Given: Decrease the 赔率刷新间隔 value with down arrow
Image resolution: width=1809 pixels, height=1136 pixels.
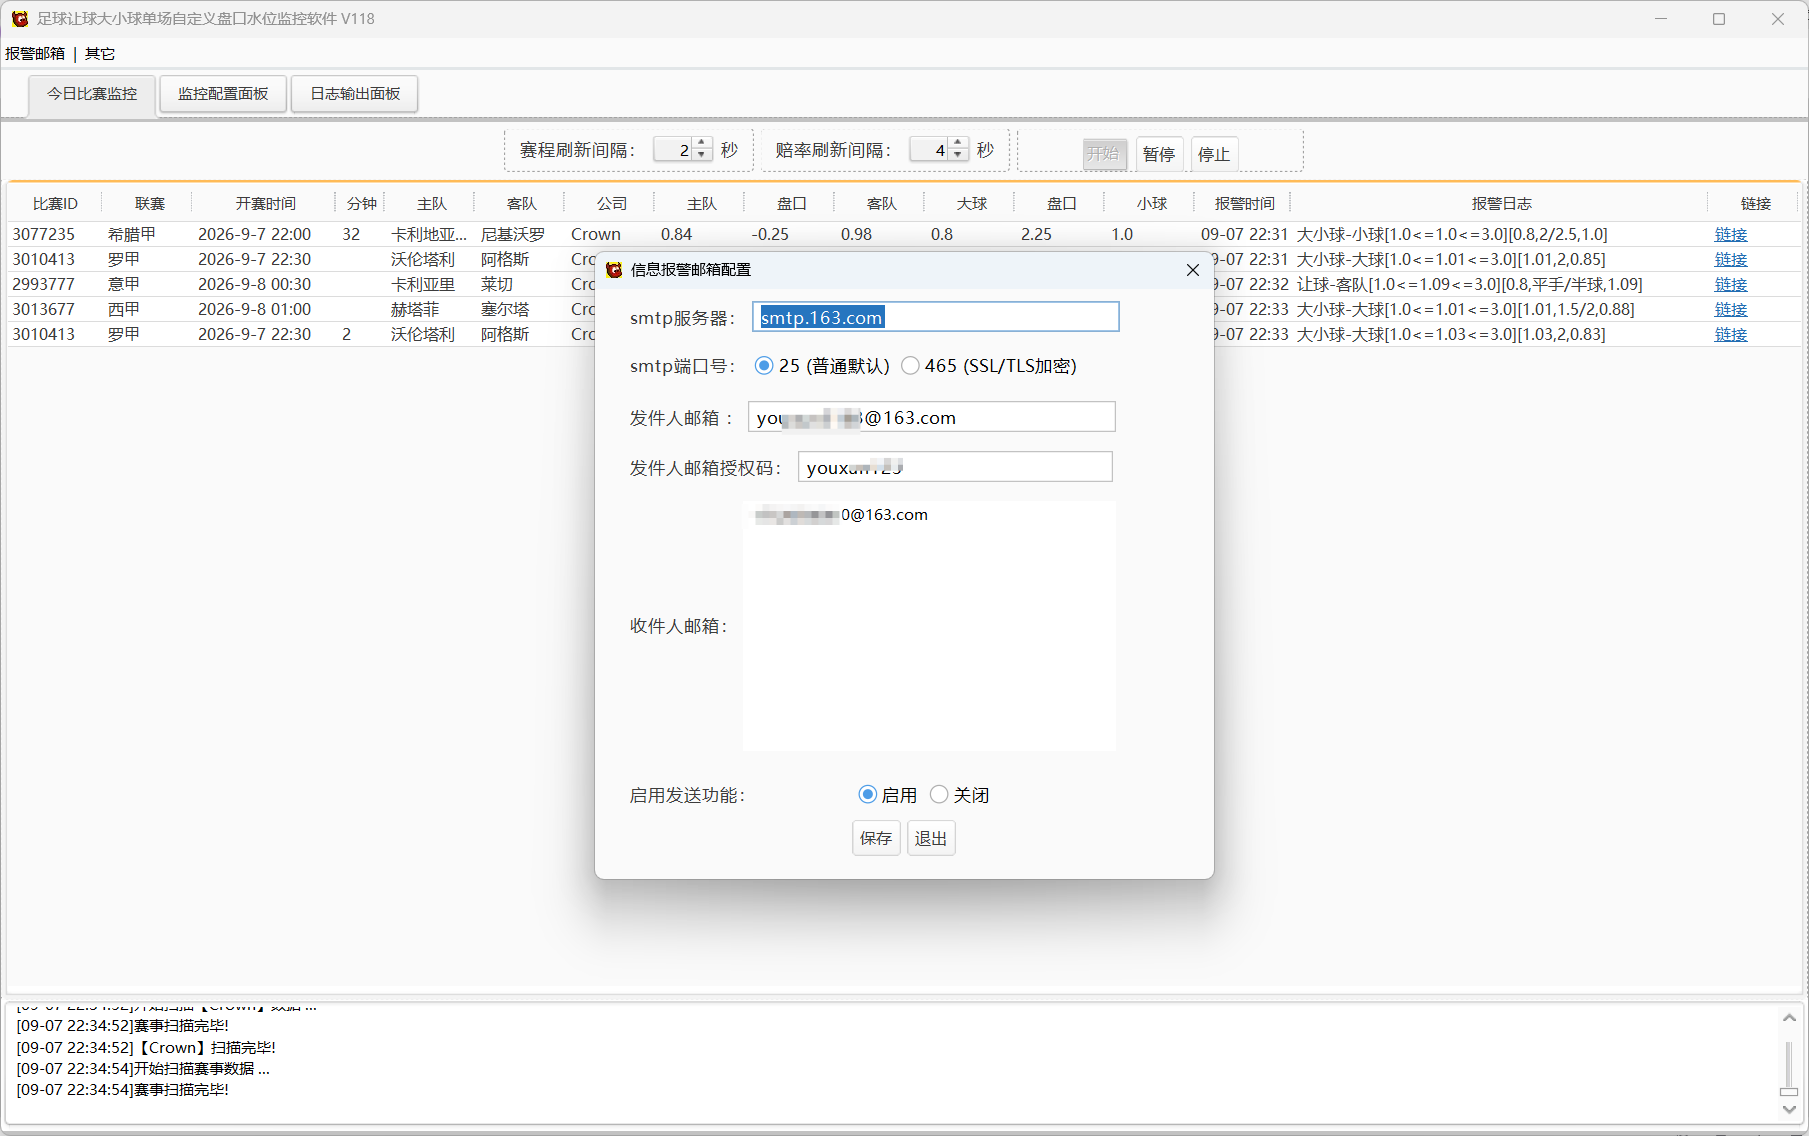Looking at the screenshot, I should click(958, 155).
